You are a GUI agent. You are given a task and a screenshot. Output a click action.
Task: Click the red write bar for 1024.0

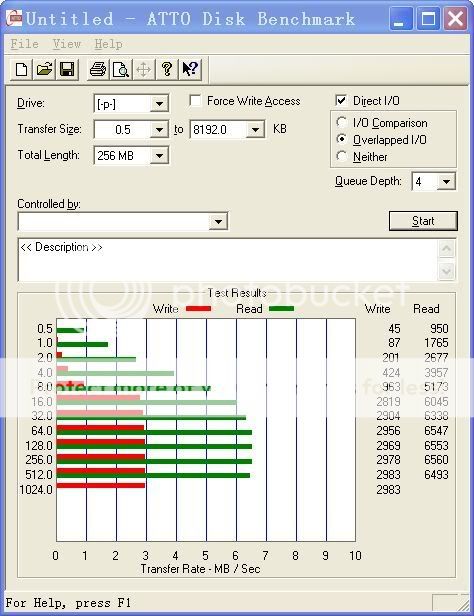click(101, 486)
